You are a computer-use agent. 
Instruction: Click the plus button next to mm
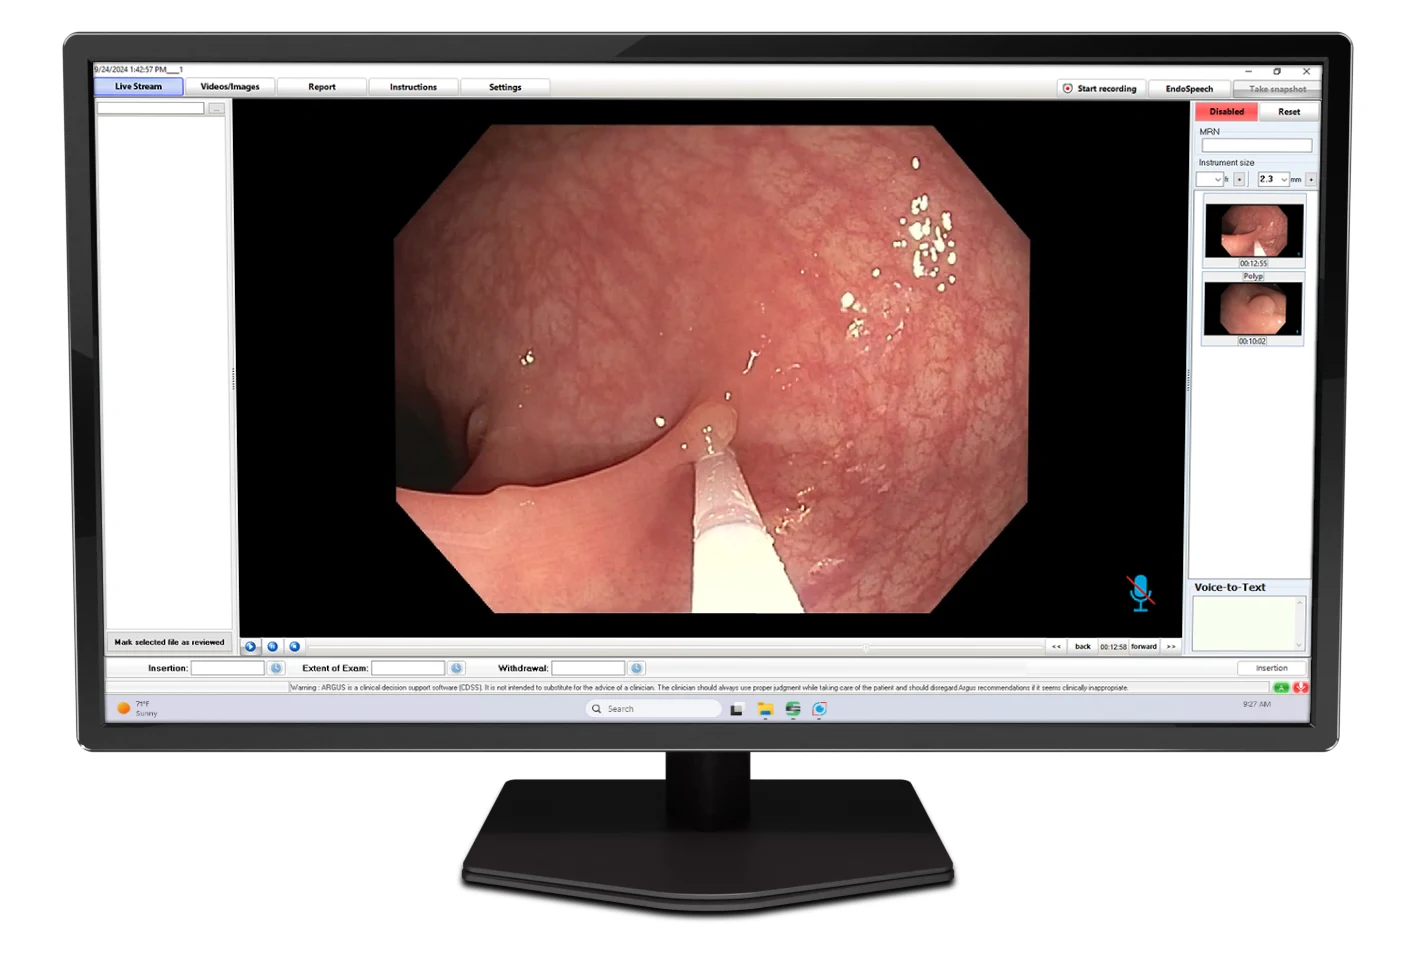(1310, 180)
